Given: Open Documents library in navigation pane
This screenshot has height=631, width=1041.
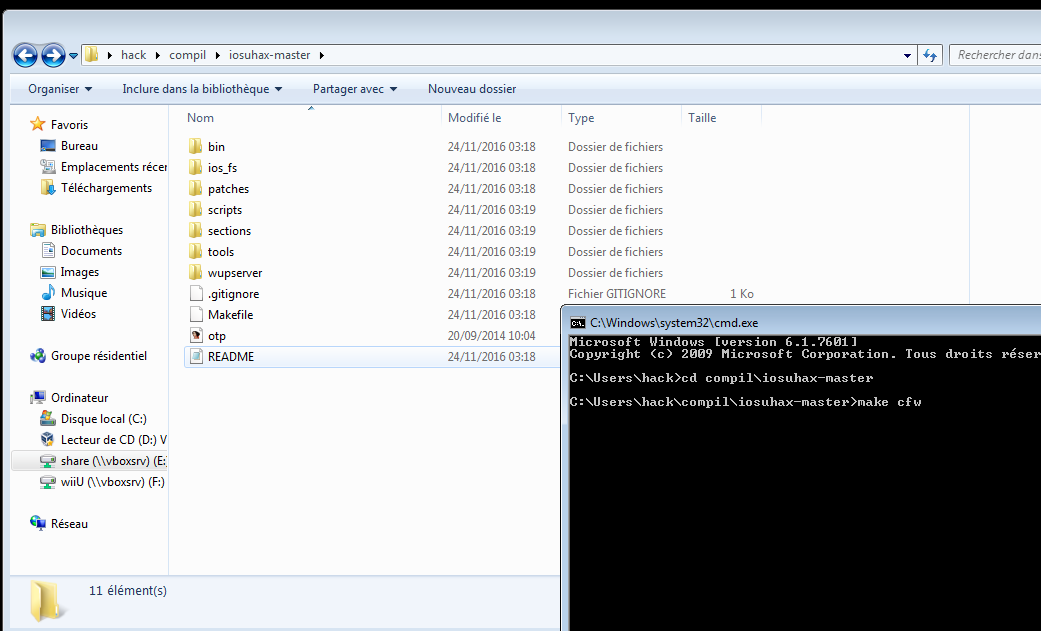Looking at the screenshot, I should (81, 250).
